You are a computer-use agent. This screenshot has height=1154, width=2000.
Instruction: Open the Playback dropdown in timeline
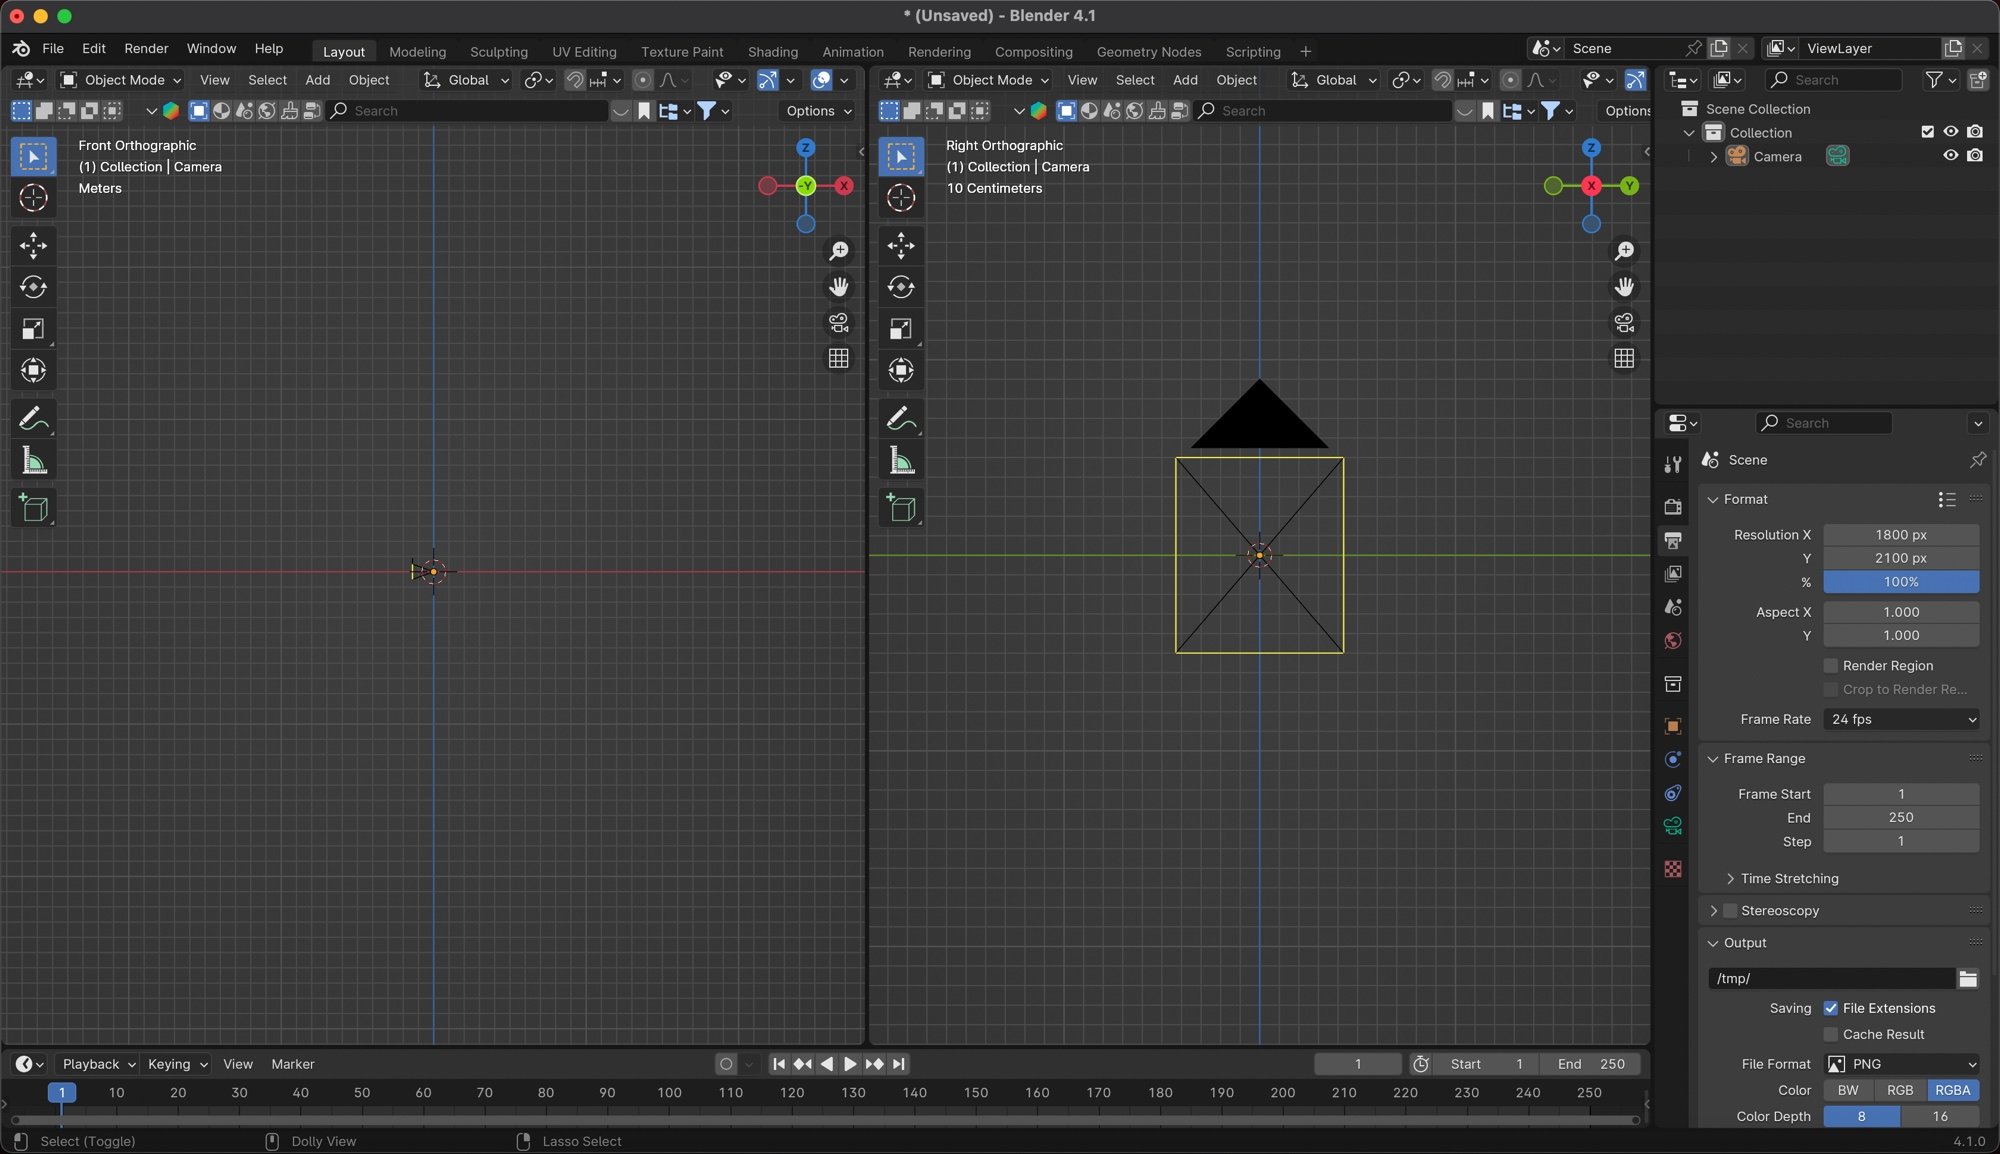pos(97,1065)
